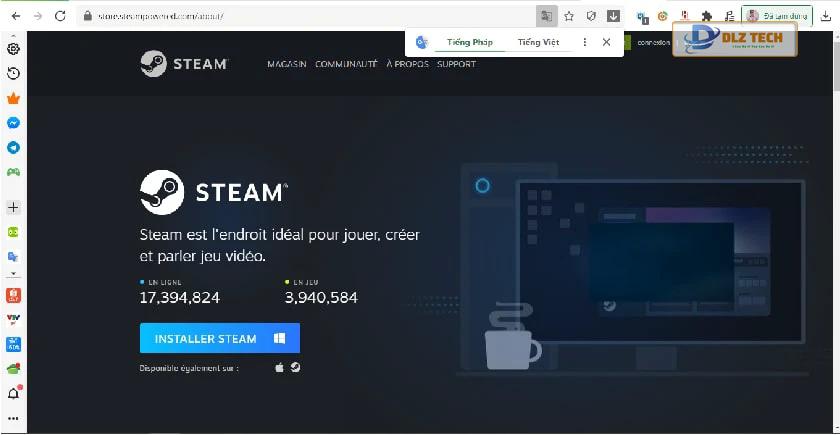Viewport: 840px width, 435px height.
Task: Click the page vertical scrollbar
Action: 836,230
